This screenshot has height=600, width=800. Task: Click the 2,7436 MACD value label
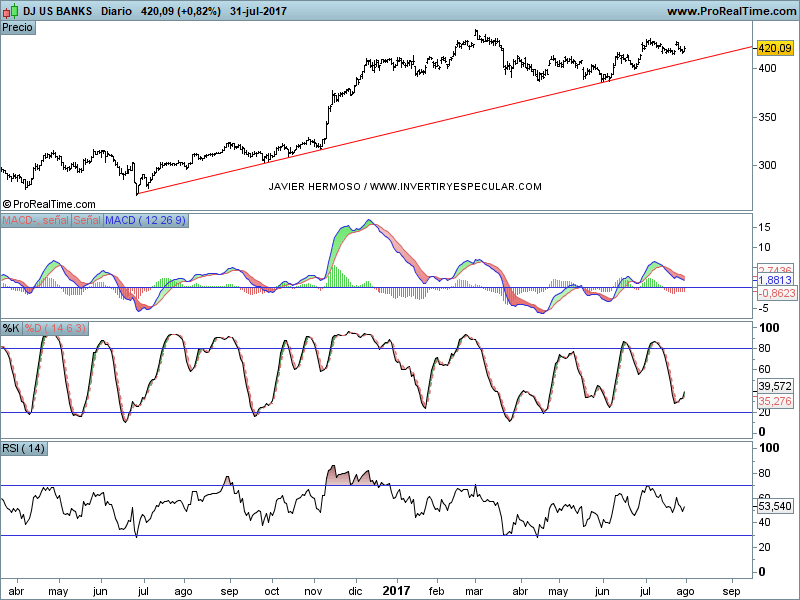click(775, 271)
